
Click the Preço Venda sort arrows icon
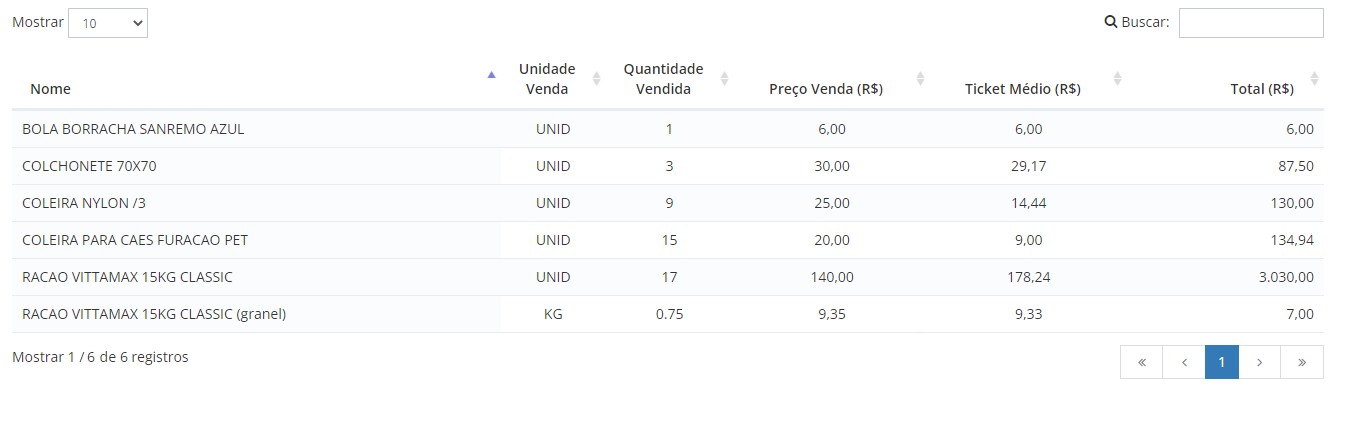click(x=920, y=78)
